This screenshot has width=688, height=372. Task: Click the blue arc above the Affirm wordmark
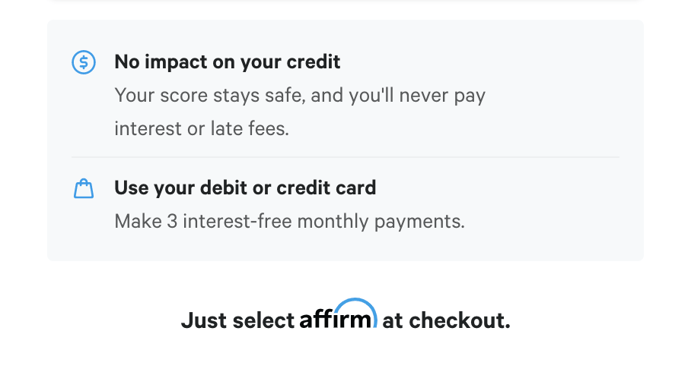356,307
